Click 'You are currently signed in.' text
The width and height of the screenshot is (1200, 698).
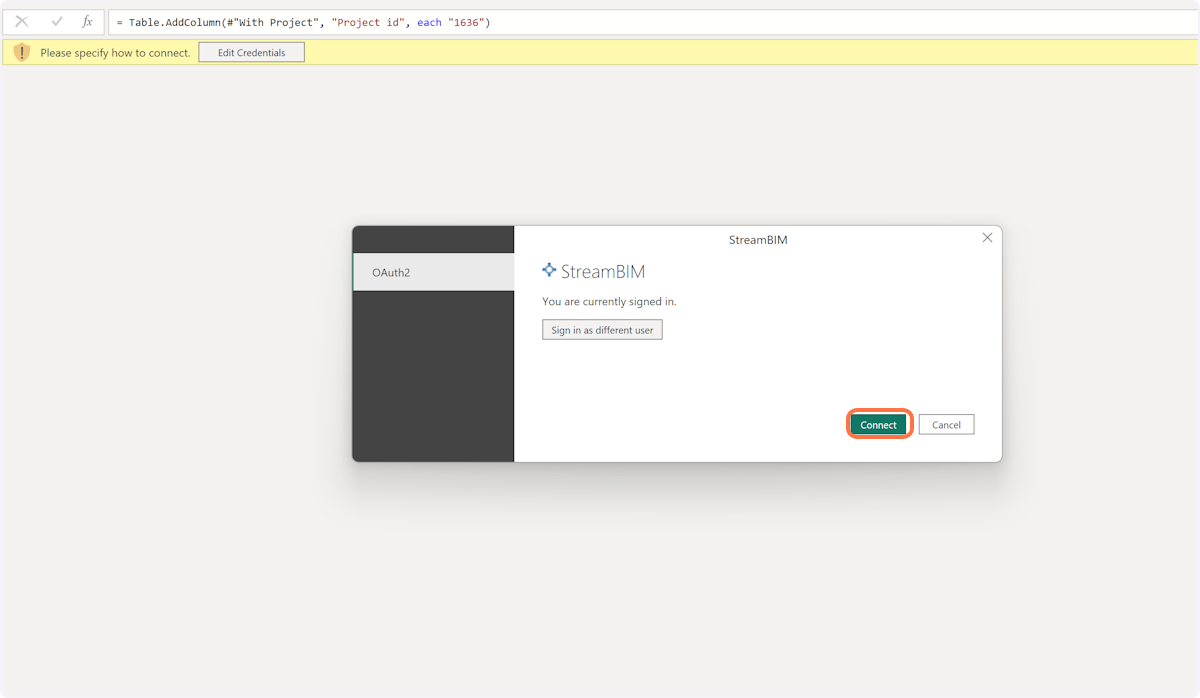[609, 301]
